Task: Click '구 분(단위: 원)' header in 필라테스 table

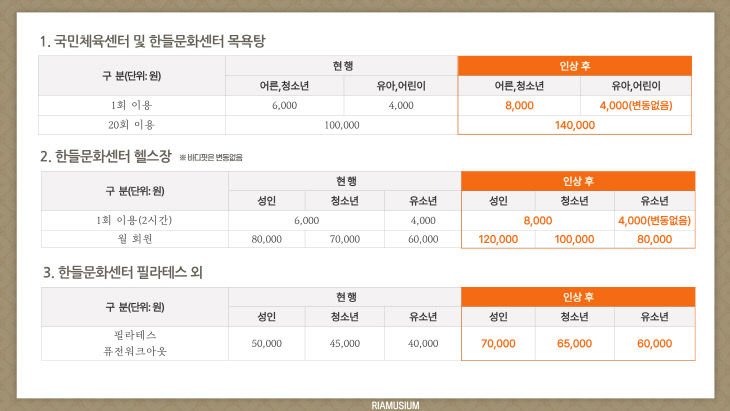Action: click(x=134, y=307)
